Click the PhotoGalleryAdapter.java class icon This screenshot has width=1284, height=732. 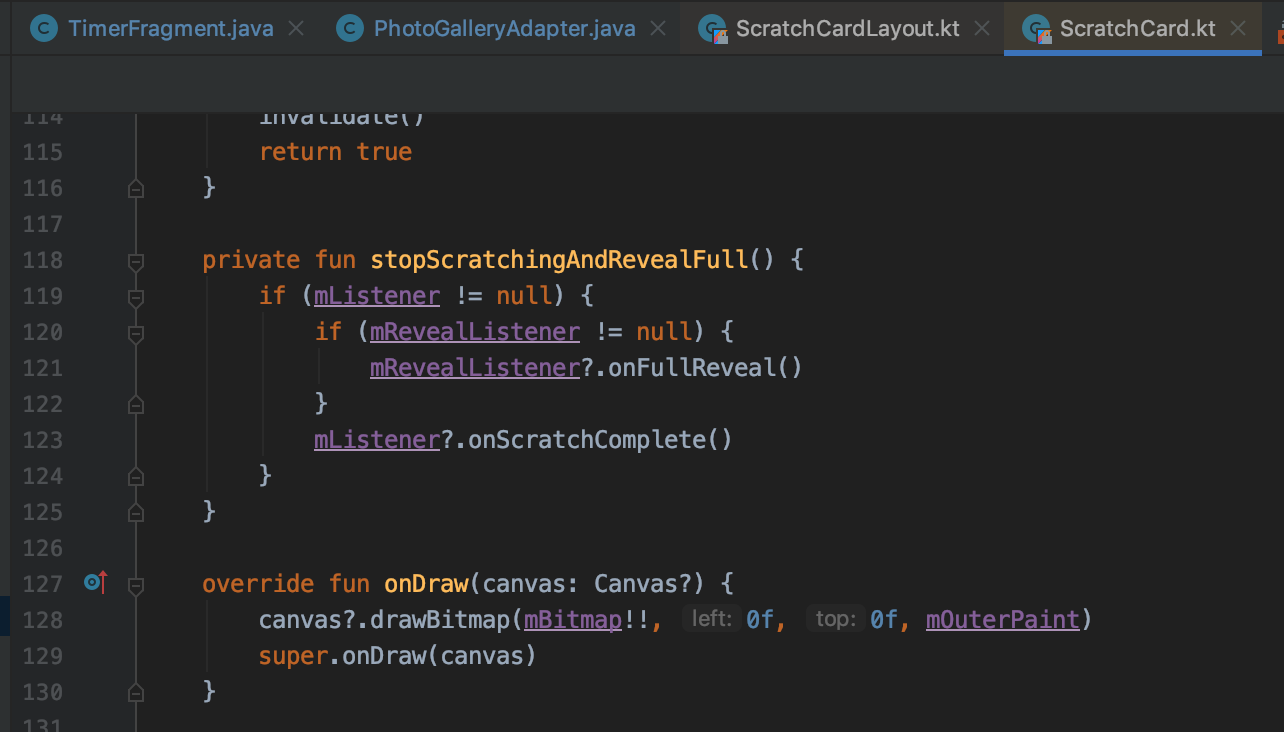tap(349, 28)
